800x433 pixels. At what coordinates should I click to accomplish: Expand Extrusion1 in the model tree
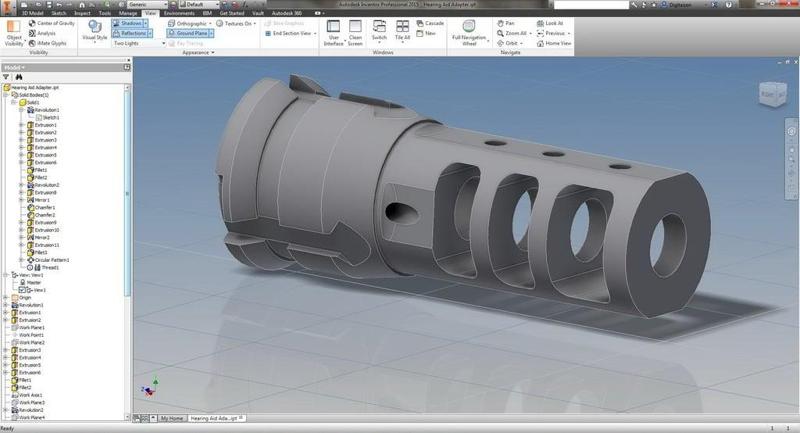[x=21, y=125]
